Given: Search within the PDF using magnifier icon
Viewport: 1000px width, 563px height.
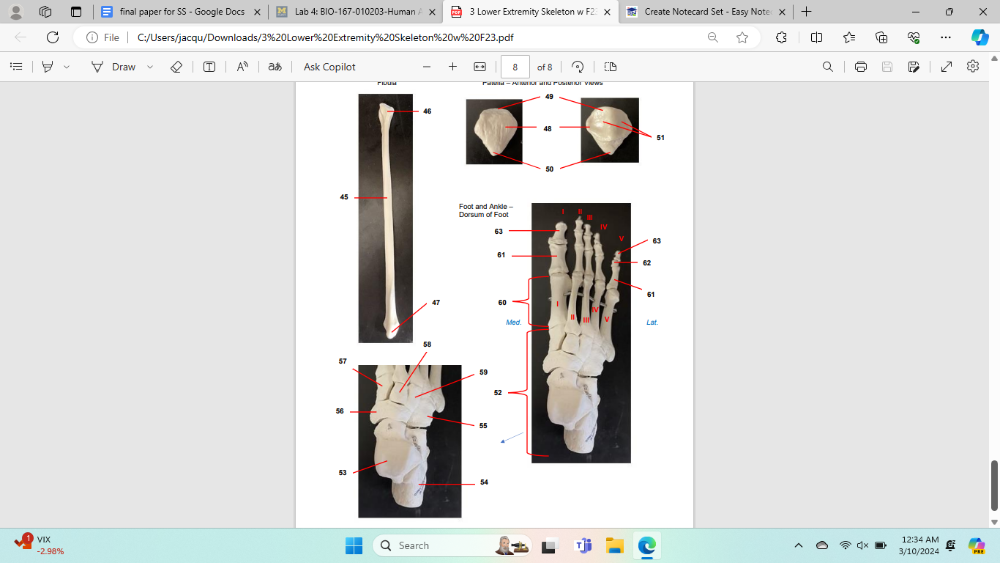Looking at the screenshot, I should (x=827, y=67).
